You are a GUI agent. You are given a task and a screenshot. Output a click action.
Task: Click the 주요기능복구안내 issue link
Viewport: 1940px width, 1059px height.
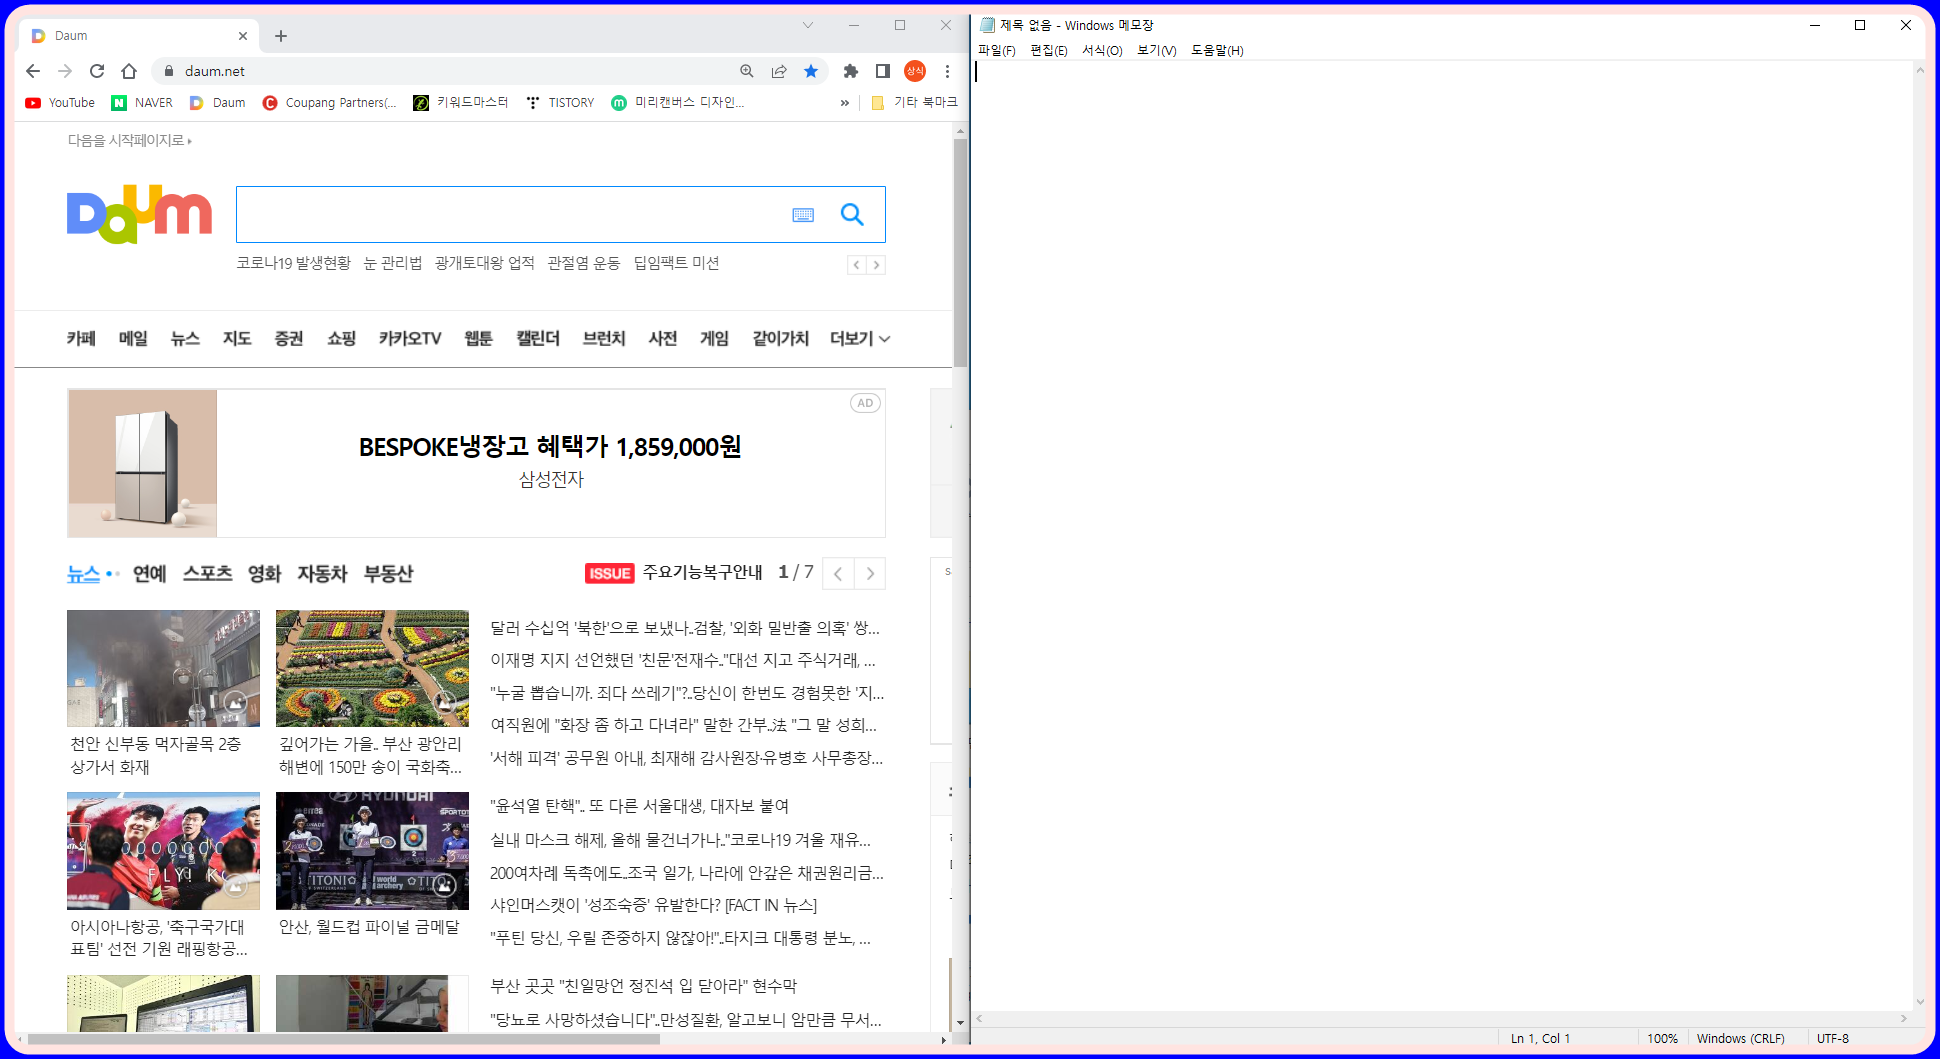(x=702, y=573)
